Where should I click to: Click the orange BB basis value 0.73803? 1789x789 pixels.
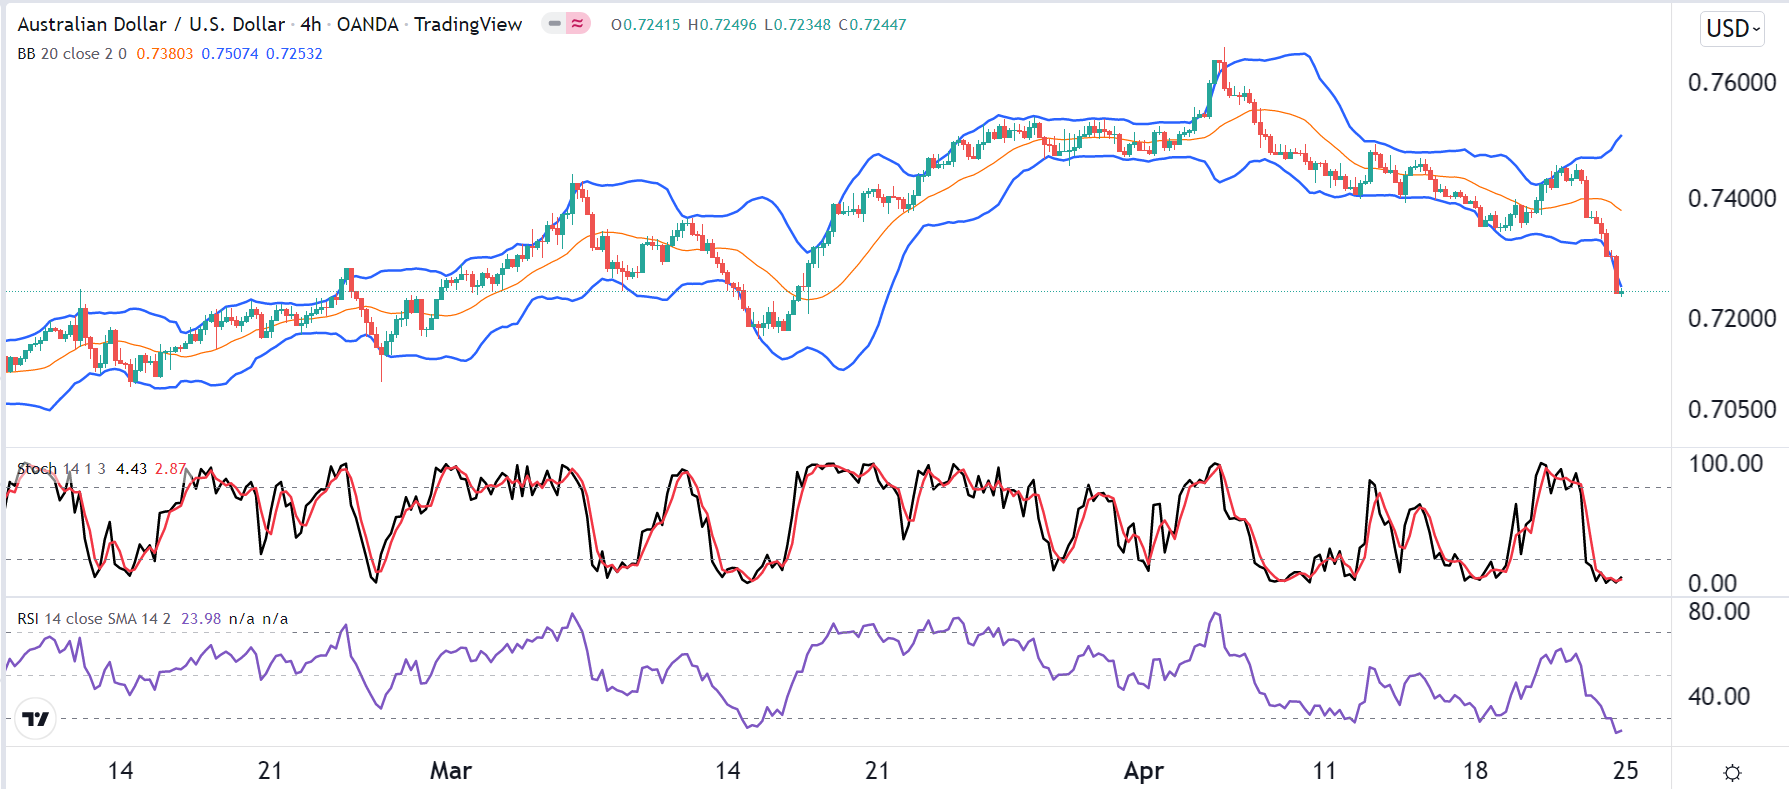(x=165, y=54)
